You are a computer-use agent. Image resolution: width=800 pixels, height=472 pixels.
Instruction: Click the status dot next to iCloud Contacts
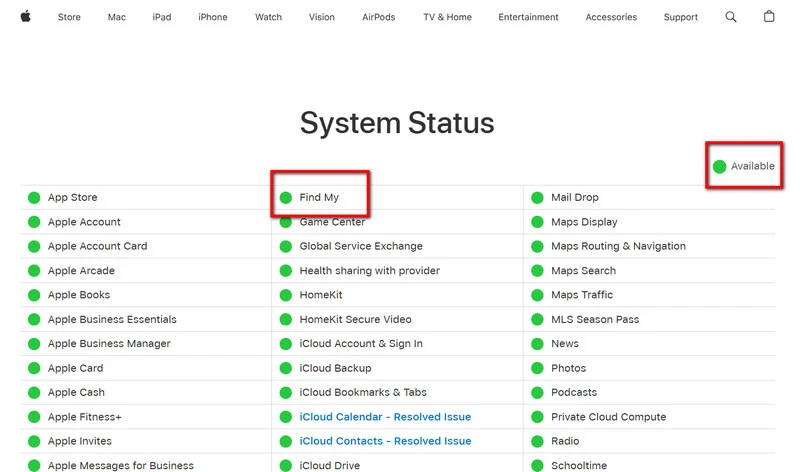pos(286,441)
